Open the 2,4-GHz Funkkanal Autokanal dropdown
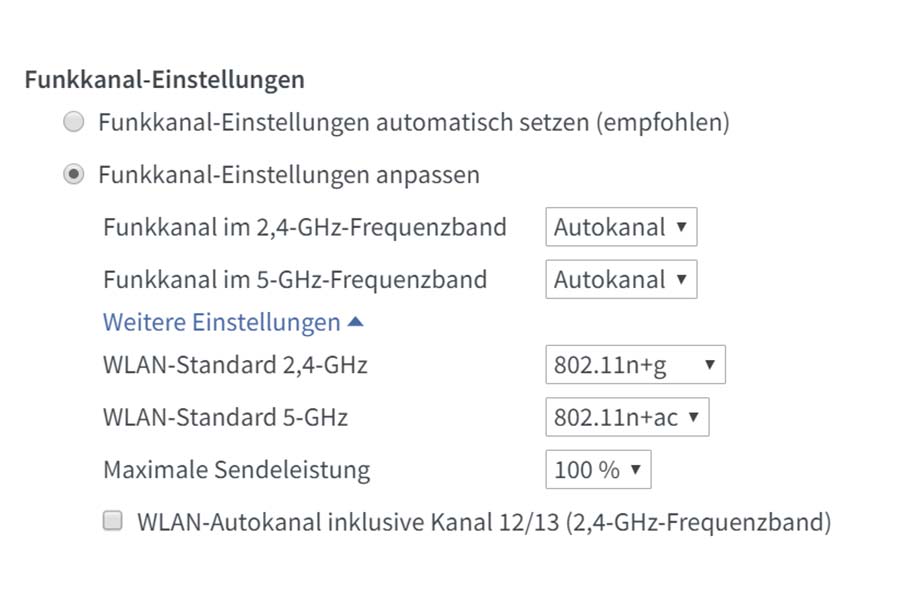Image resolution: width=900 pixels, height=600 pixels. coord(620,227)
